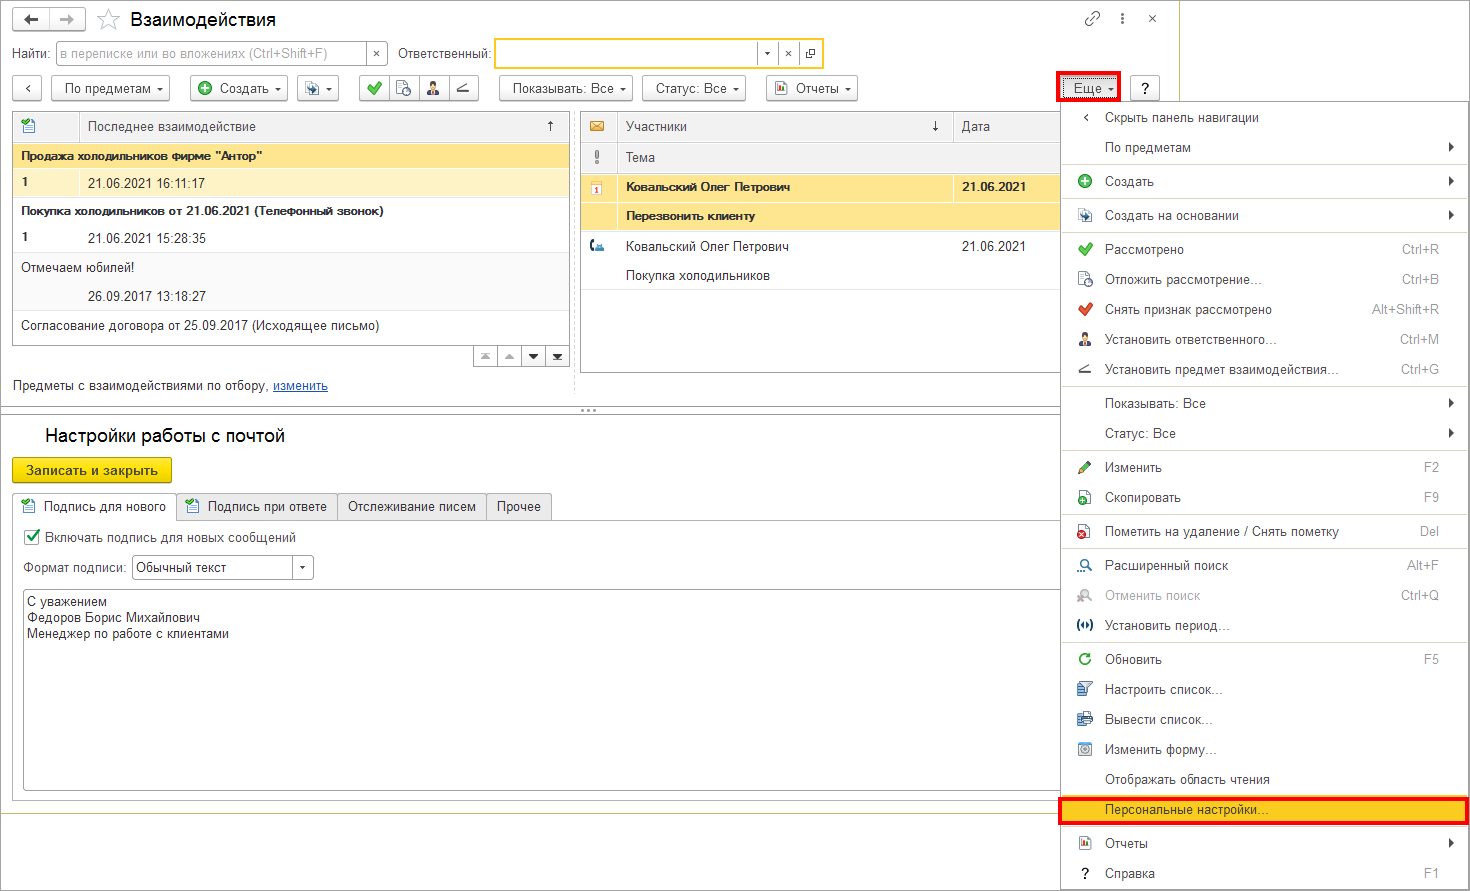Select Снять признак рассмотрено menu item

1264,310
